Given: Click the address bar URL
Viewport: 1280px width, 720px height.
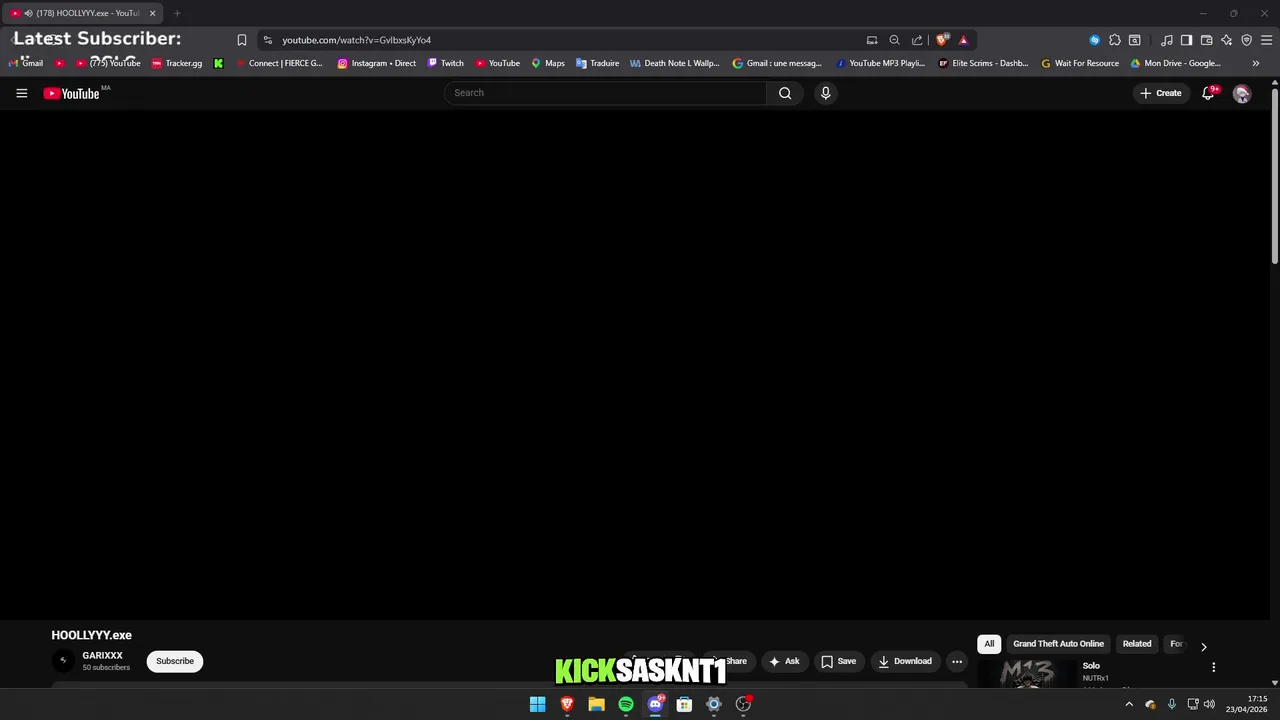Looking at the screenshot, I should pyautogui.click(x=356, y=40).
